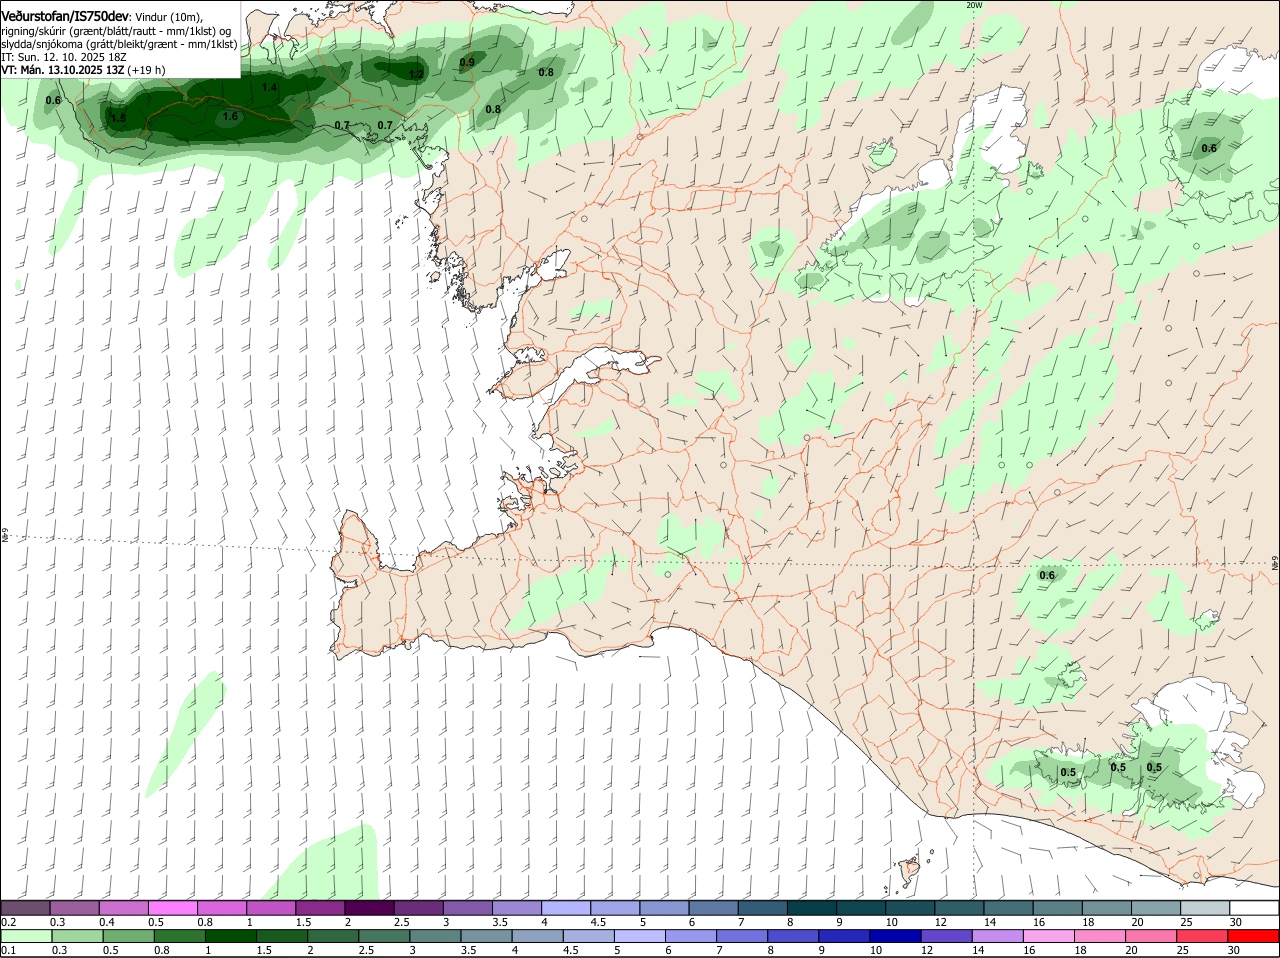Screen dimensions: 1280x958
Task: Click the 0.2 swatch in the purple snow legend
Action: pos(26,907)
